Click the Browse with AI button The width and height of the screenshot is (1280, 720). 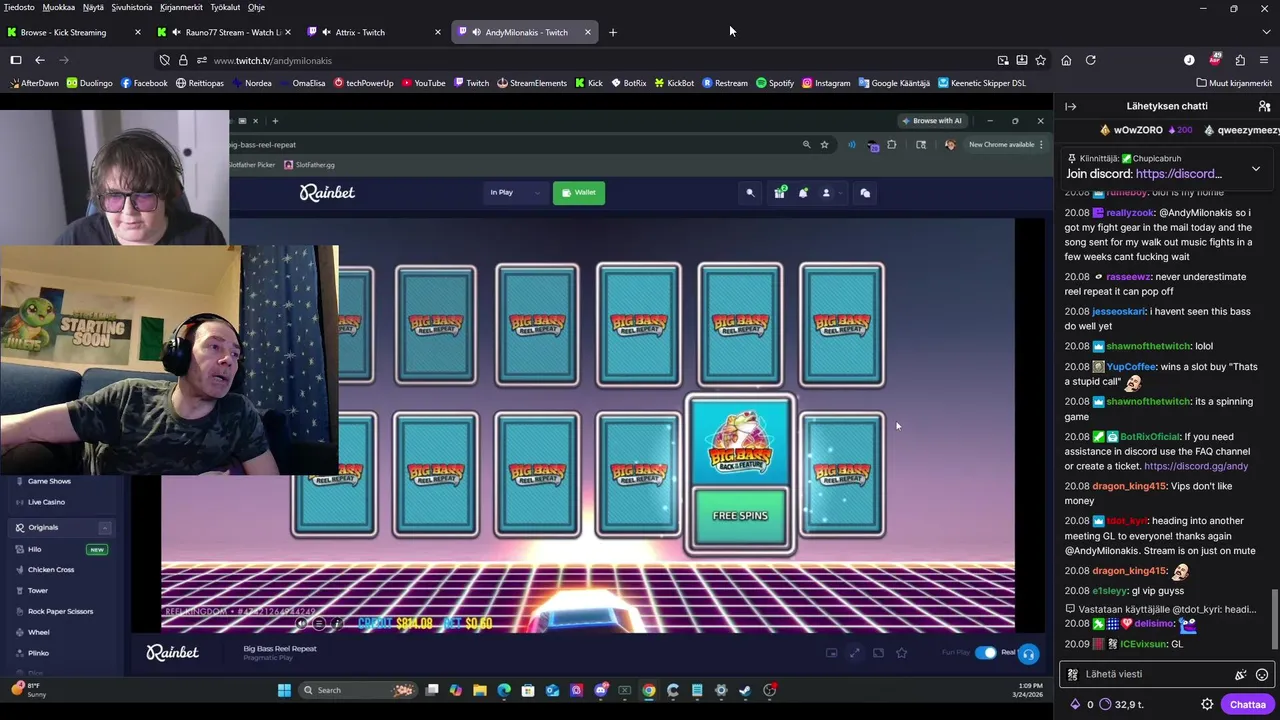(x=932, y=121)
